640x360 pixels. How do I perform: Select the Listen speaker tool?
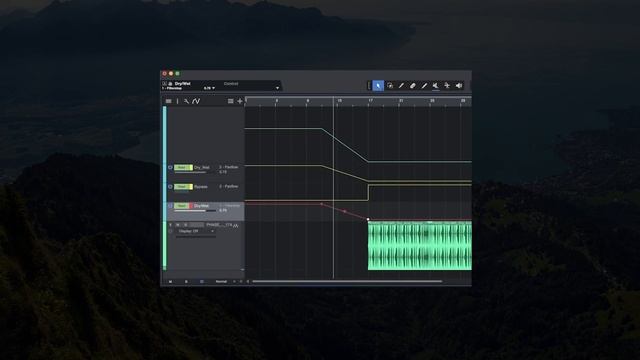(x=459, y=86)
